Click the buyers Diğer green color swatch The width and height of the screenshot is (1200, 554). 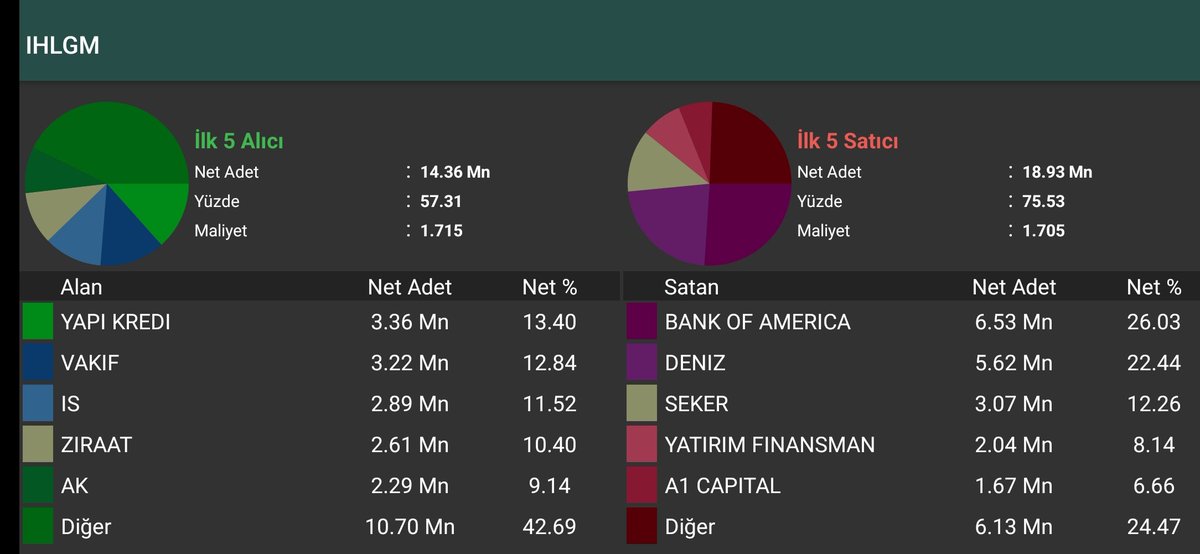(x=37, y=527)
